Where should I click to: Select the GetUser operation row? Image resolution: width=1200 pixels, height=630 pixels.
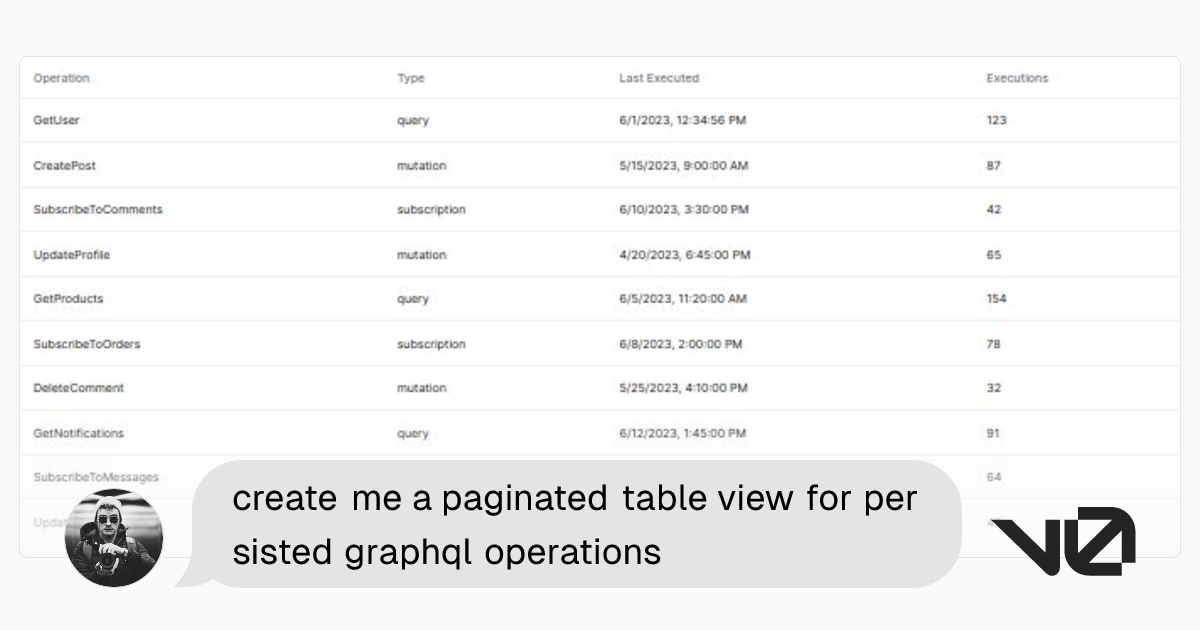[x=56, y=120]
